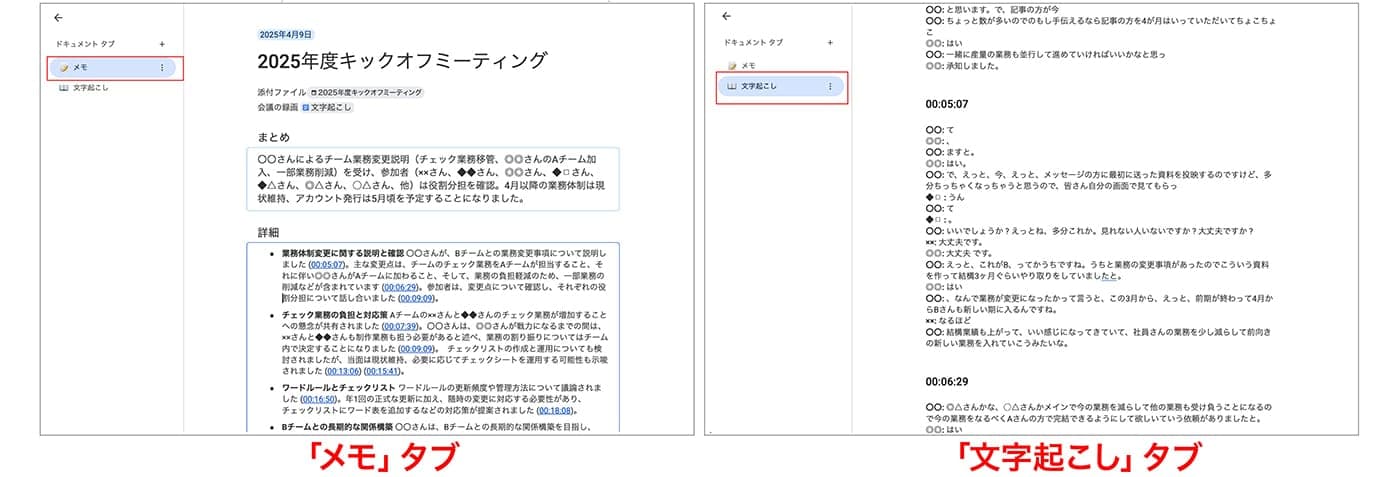Click the book icon of right 文字起こし tab
Viewport: 1400px width, 477px height.
pos(731,87)
